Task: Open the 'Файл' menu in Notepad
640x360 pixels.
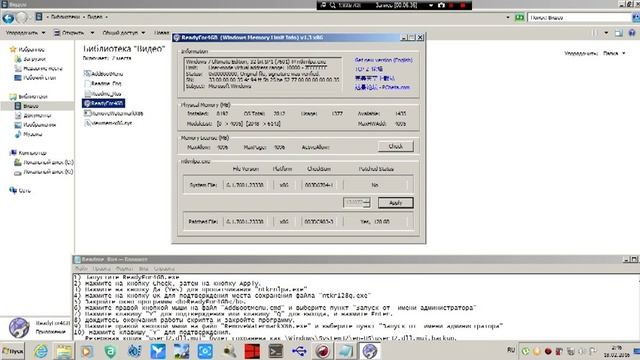Action: pos(81,269)
